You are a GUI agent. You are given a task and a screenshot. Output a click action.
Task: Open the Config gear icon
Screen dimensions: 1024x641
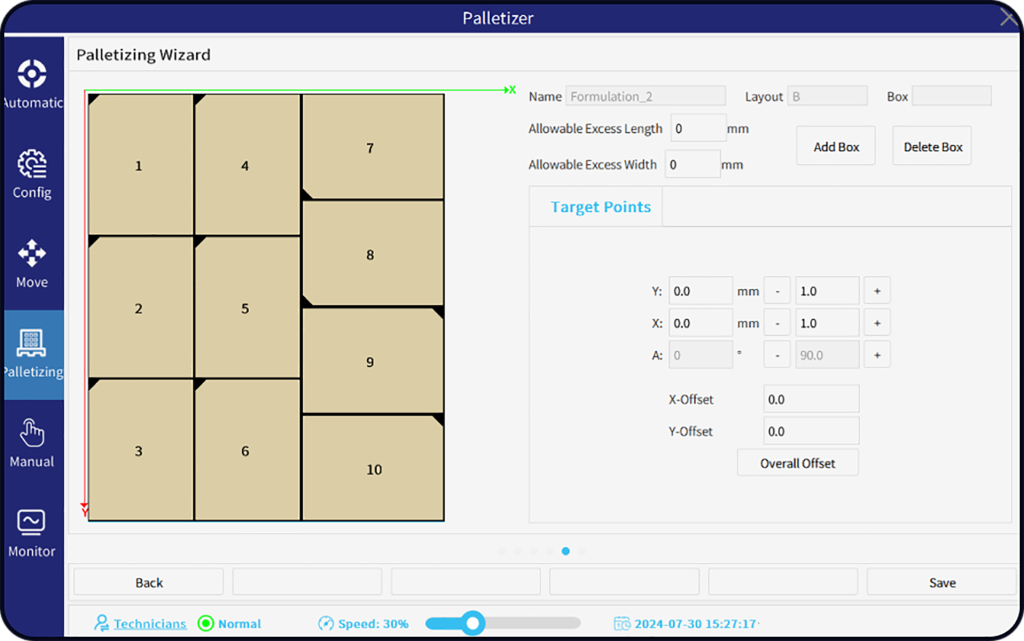[x=32, y=165]
